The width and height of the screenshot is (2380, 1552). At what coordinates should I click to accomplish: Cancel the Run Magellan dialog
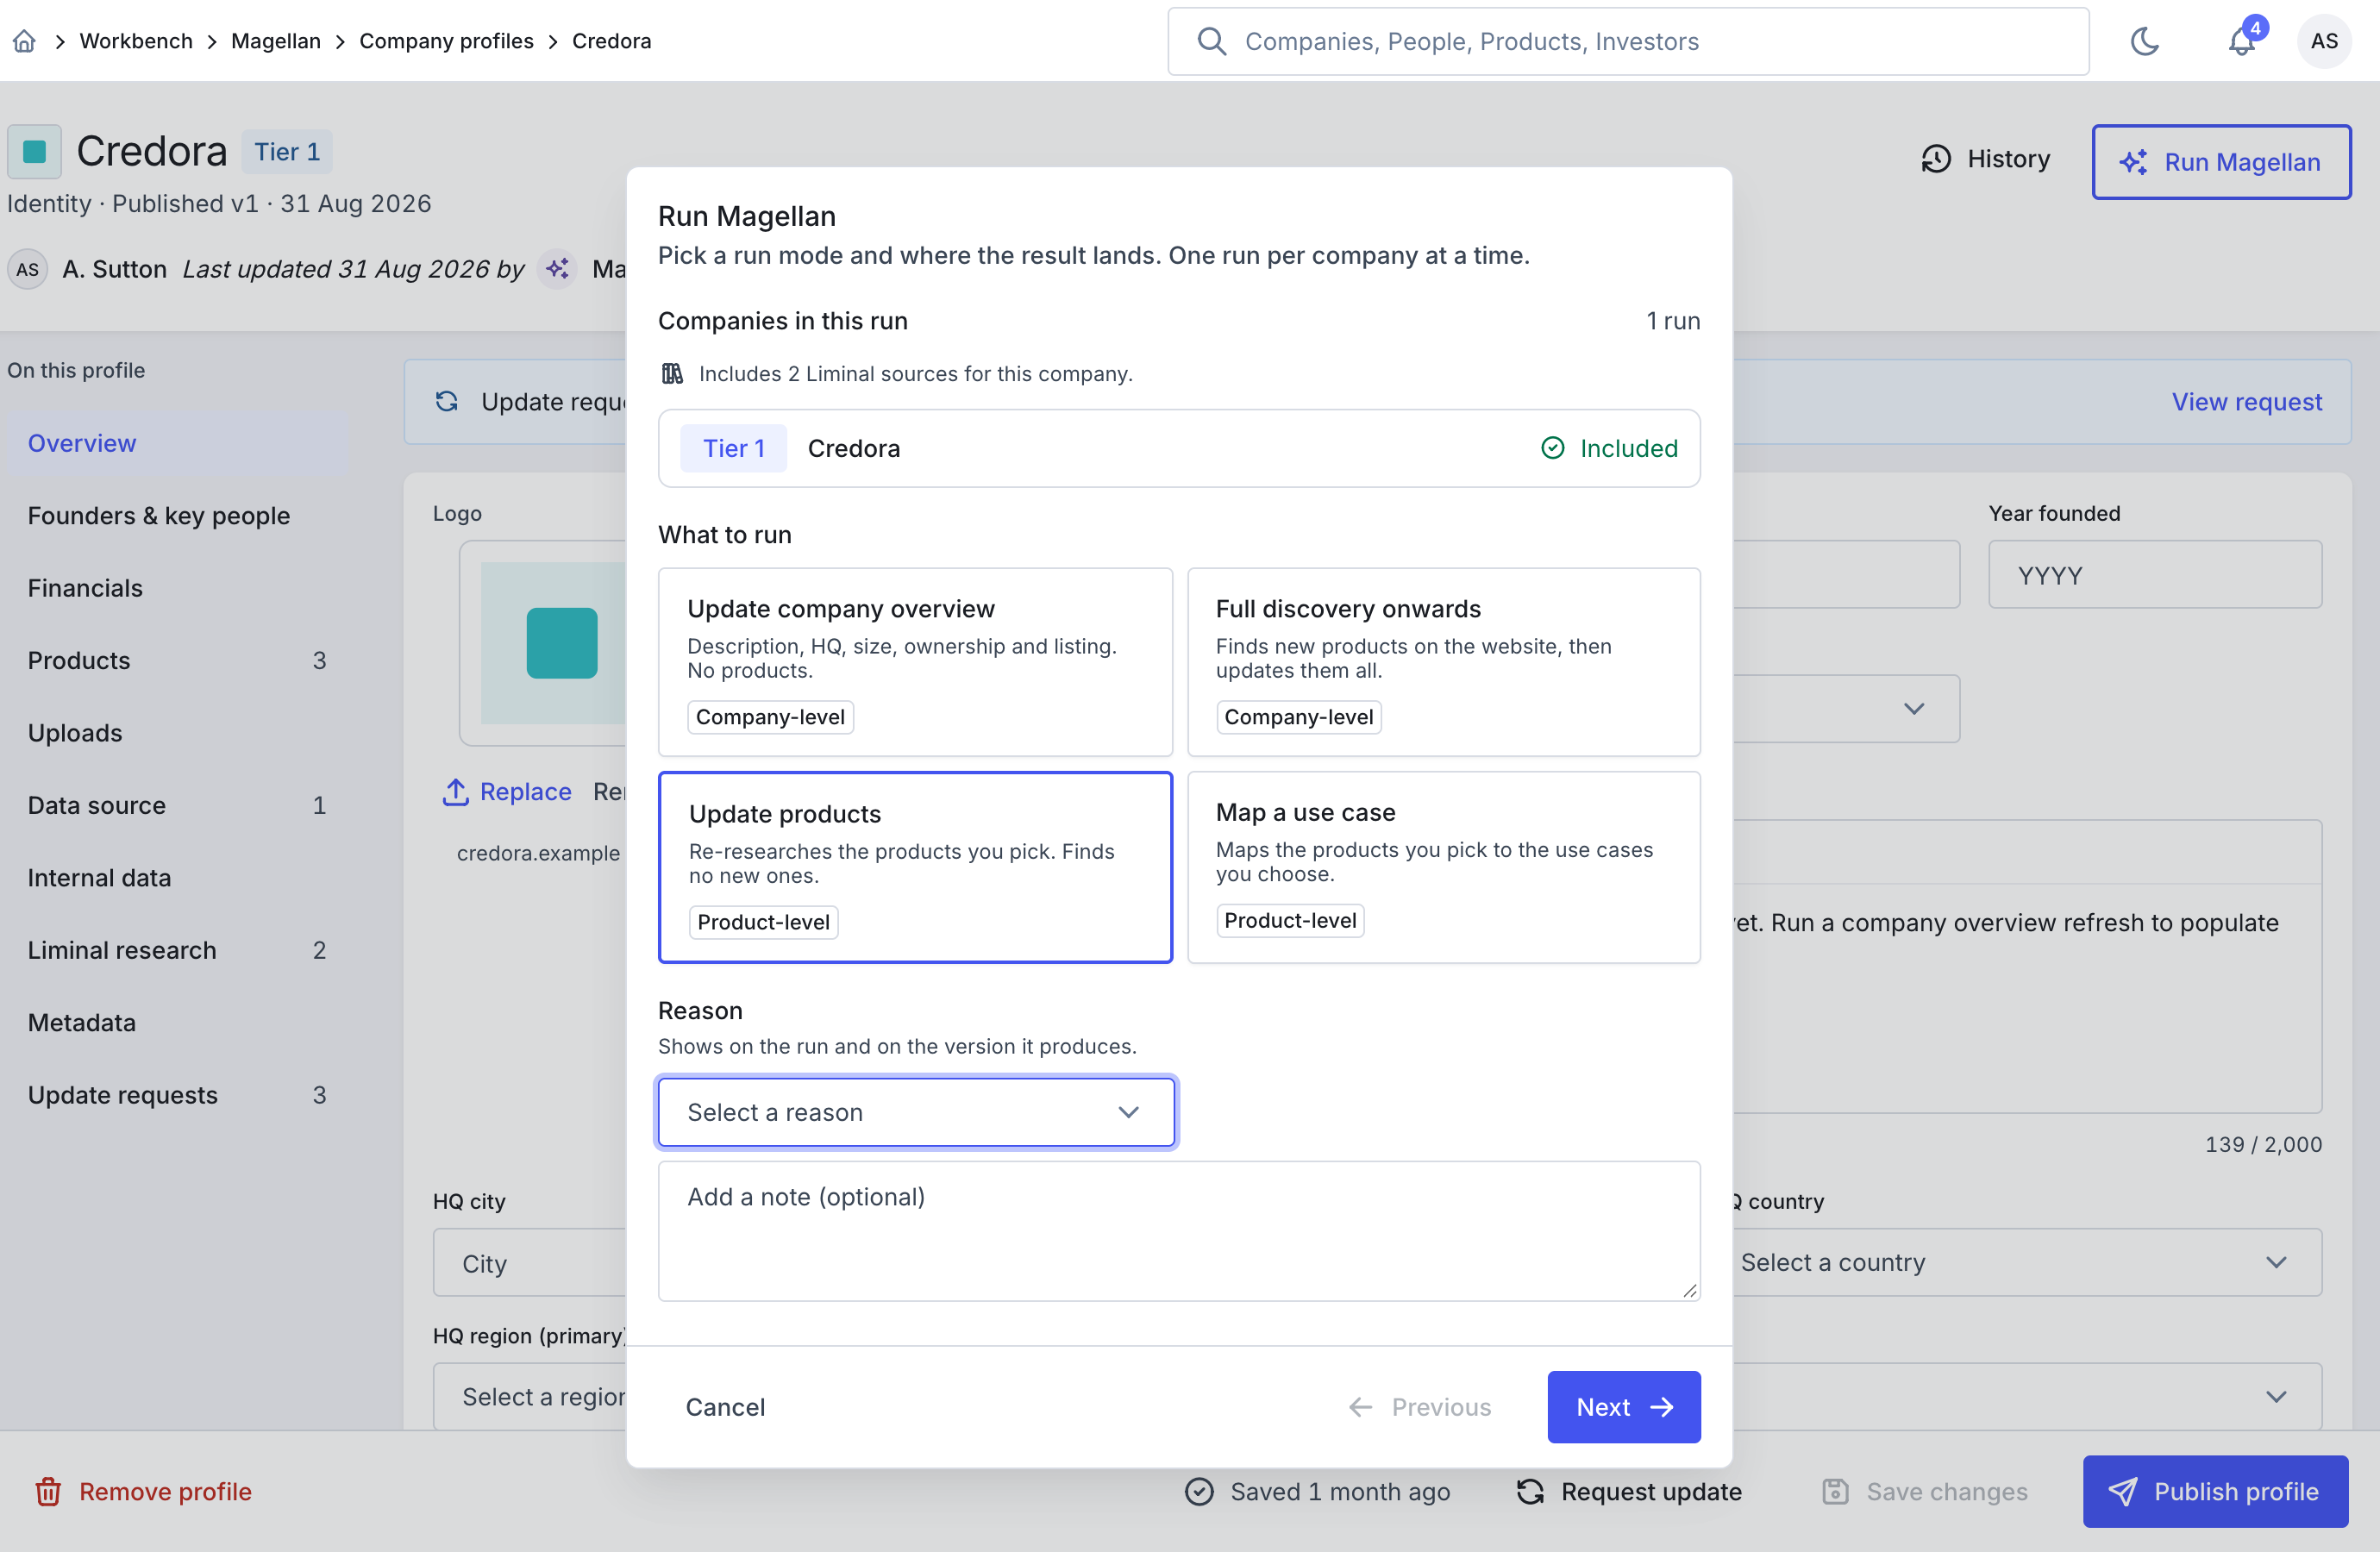[x=724, y=1406]
